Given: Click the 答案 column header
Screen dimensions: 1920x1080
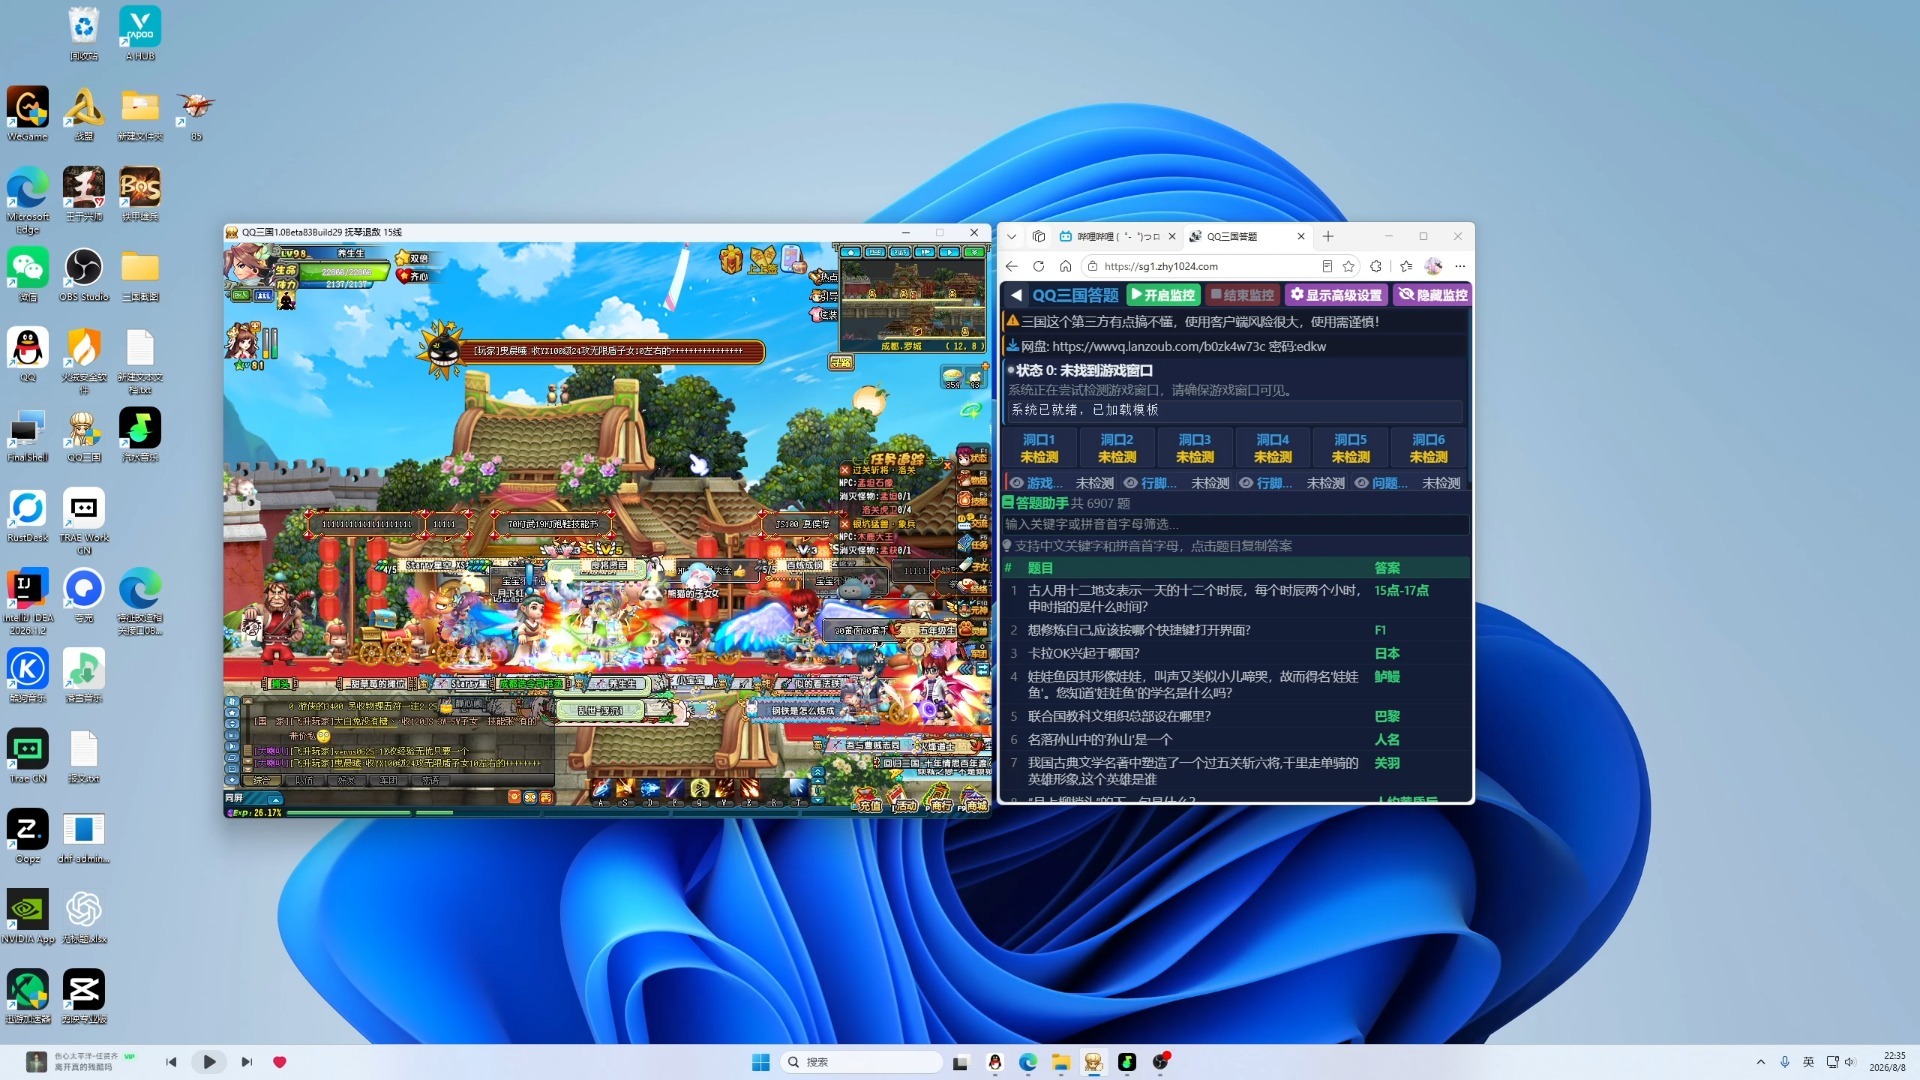Looking at the screenshot, I should point(1387,568).
